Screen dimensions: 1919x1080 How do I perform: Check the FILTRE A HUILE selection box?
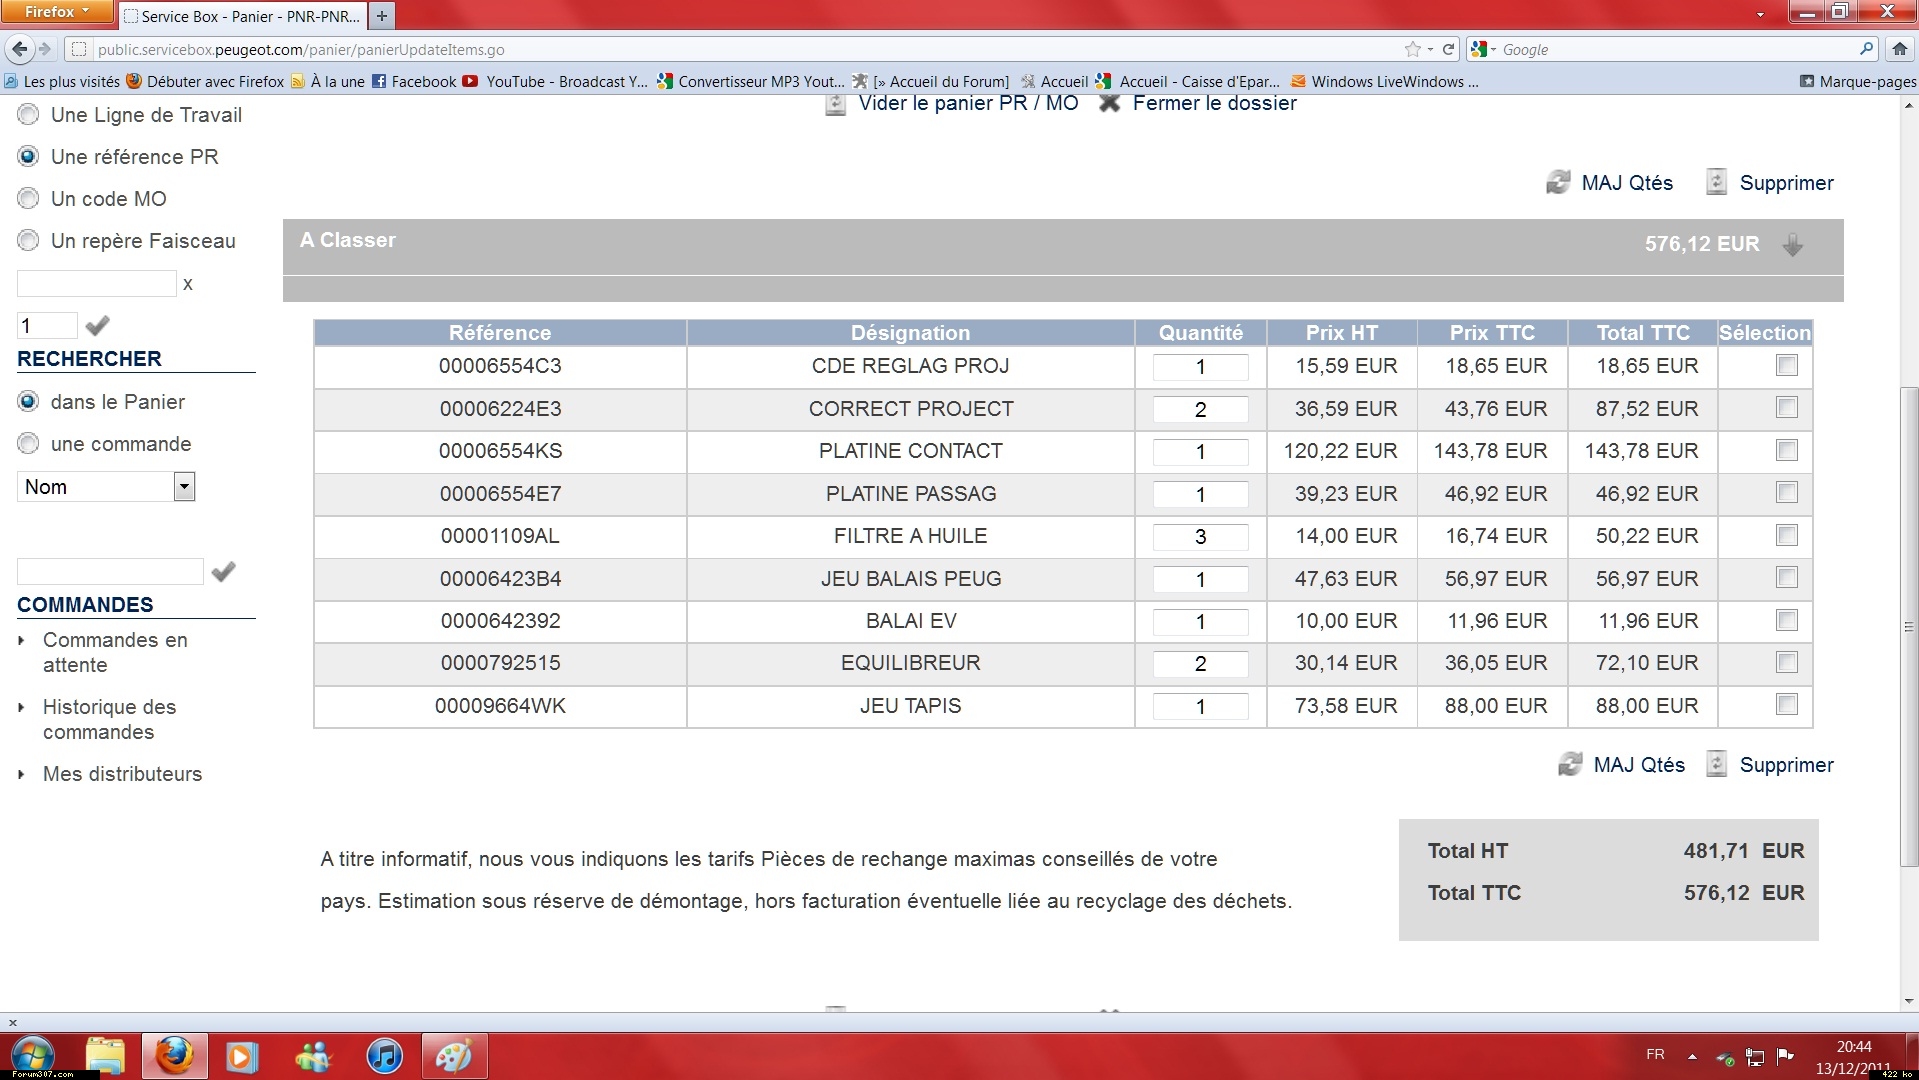1786,535
